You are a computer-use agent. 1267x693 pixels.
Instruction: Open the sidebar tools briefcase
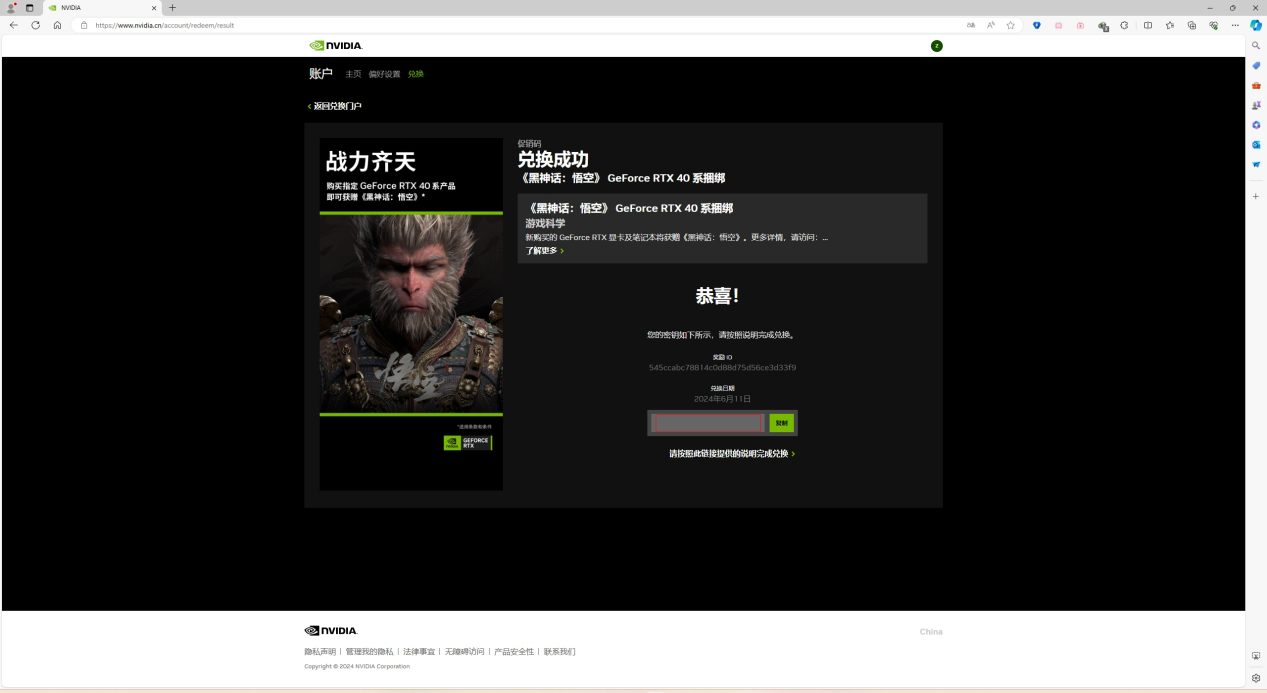pyautogui.click(x=1256, y=85)
